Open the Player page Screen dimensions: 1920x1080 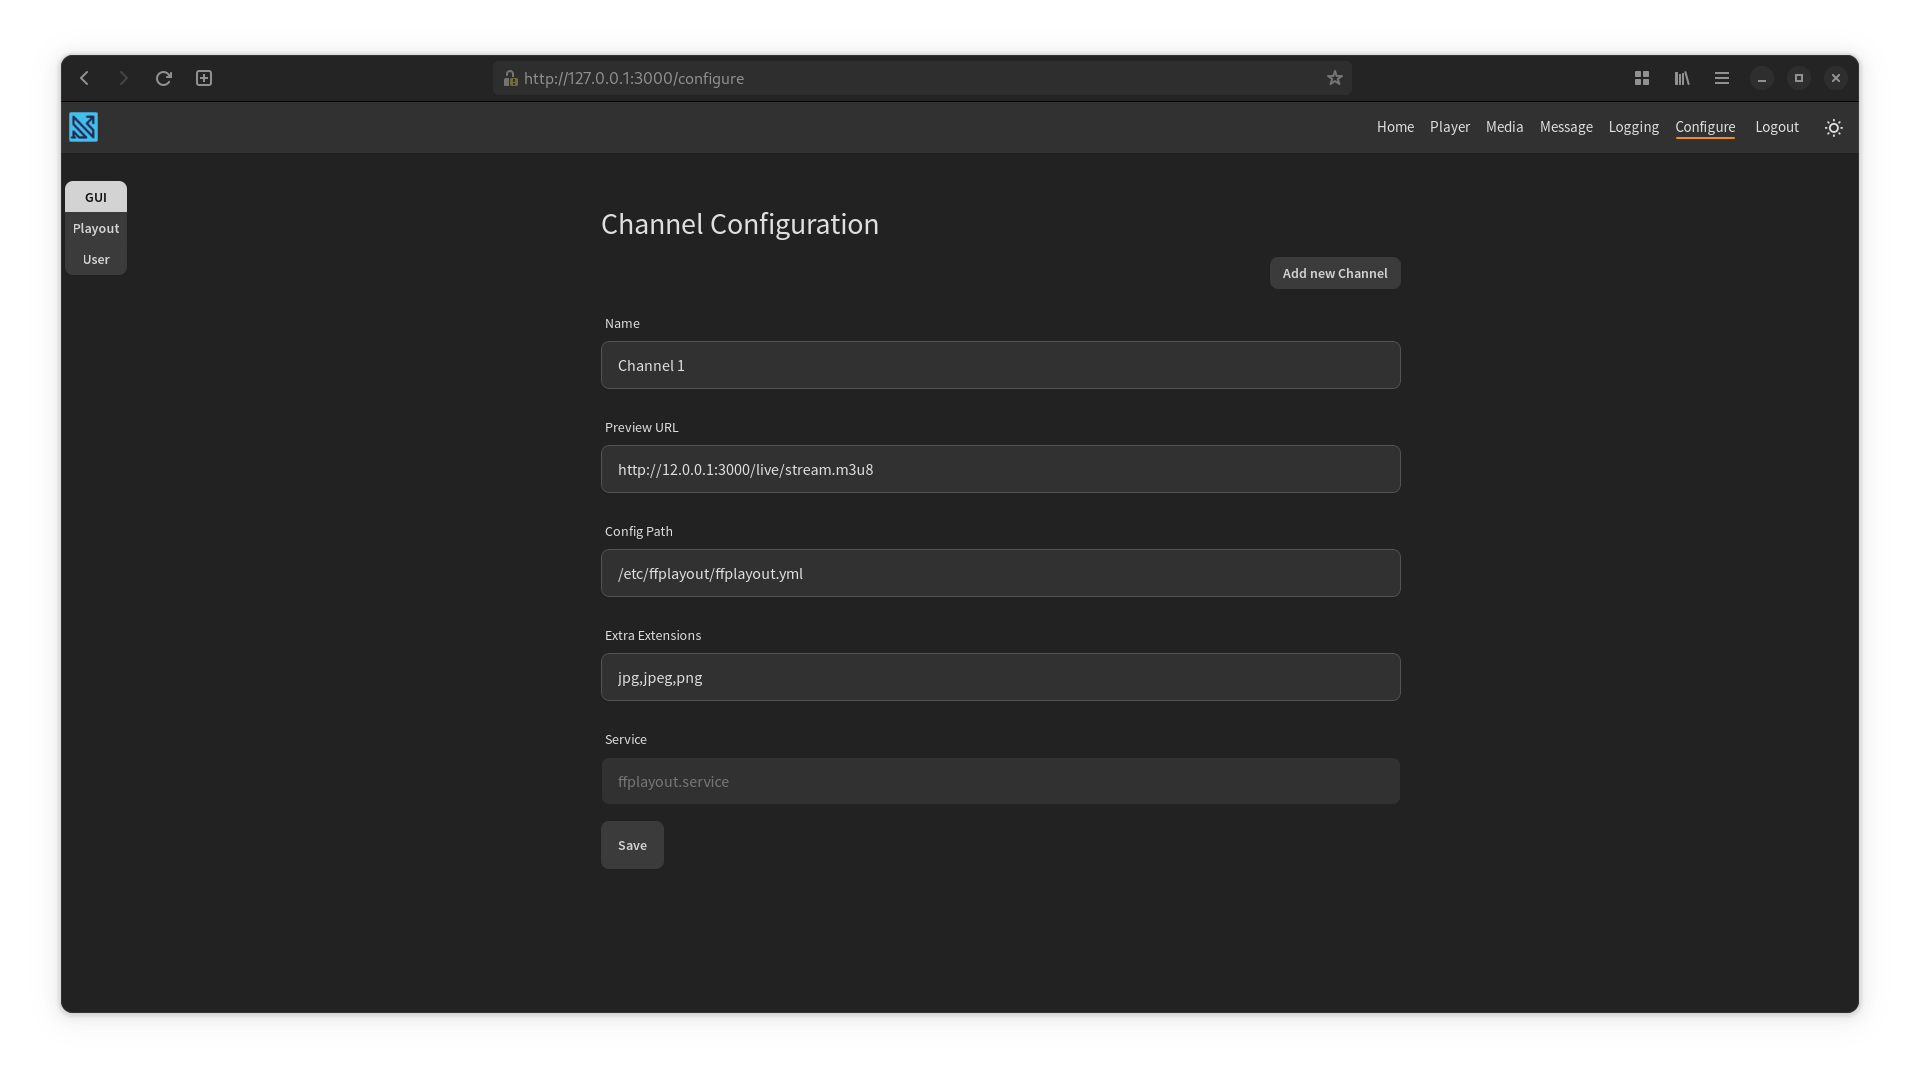[1450, 127]
